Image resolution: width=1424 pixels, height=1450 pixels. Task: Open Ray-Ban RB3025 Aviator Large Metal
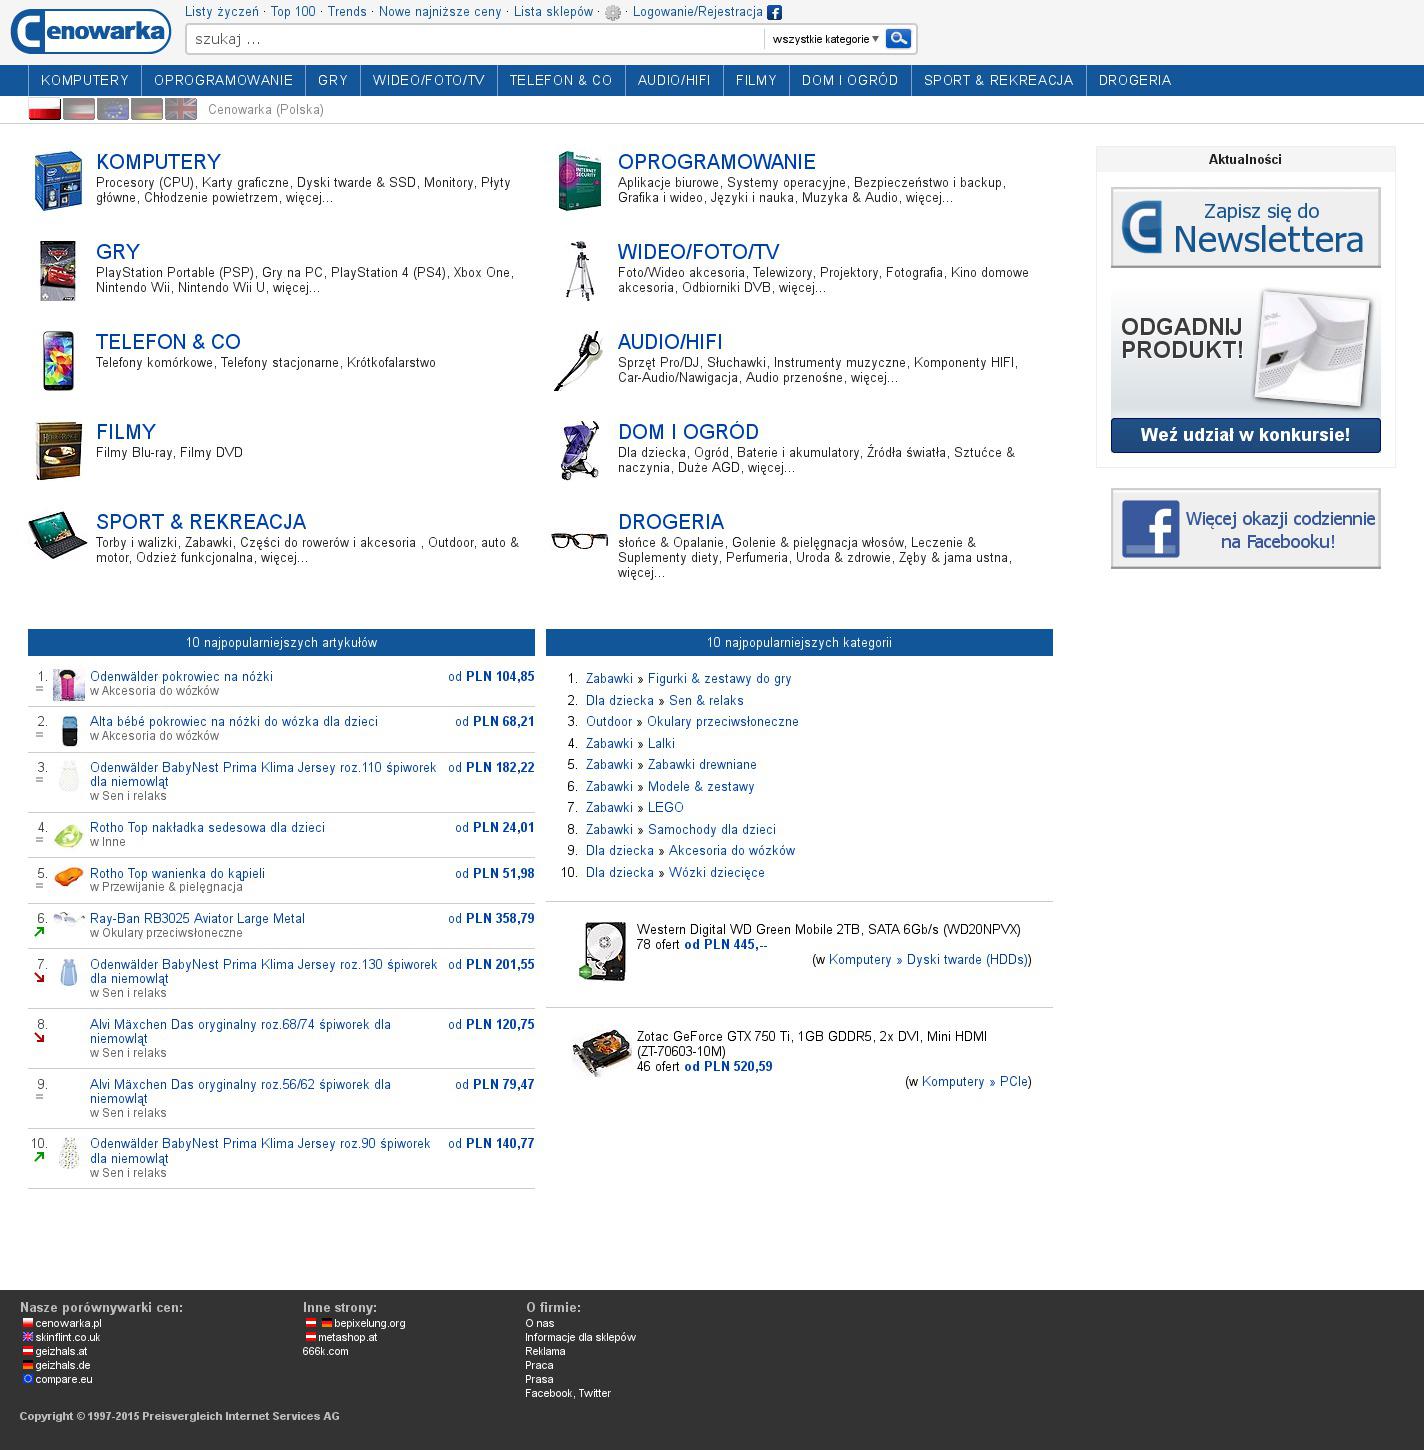point(197,918)
